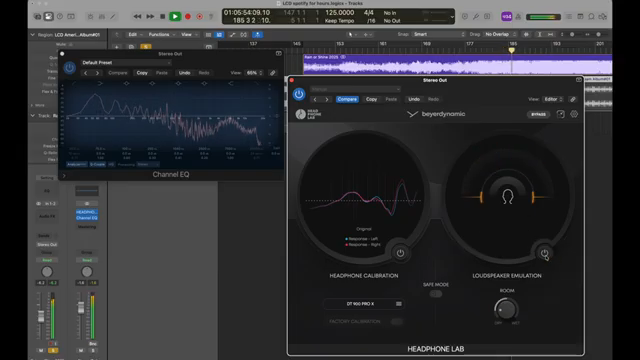Viewport: 640px width, 360px height.
Task: Open the LCD display mode dropdown arrow
Action: click(x=452, y=17)
